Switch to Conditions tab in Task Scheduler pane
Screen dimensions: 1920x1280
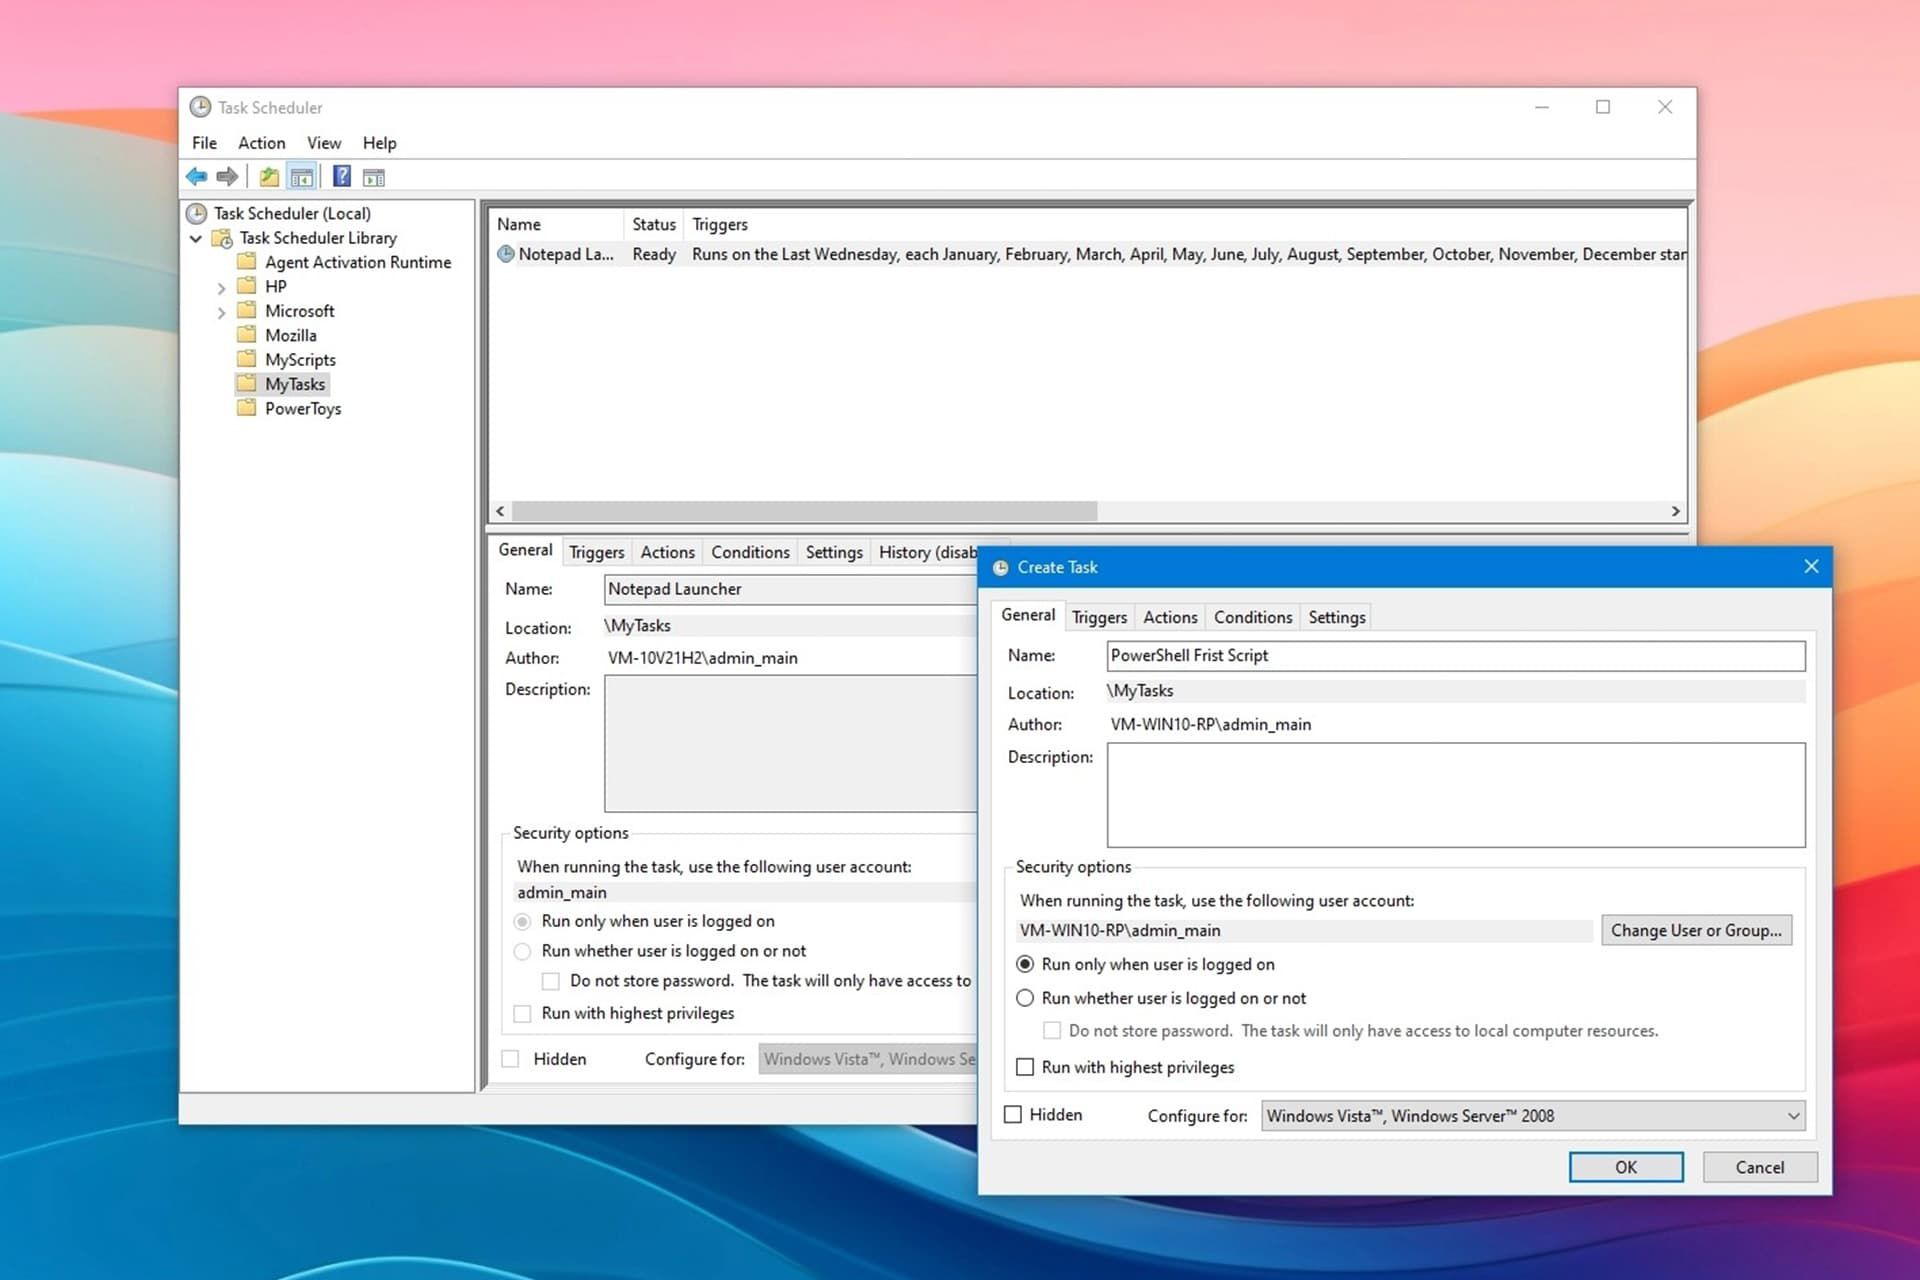[750, 552]
